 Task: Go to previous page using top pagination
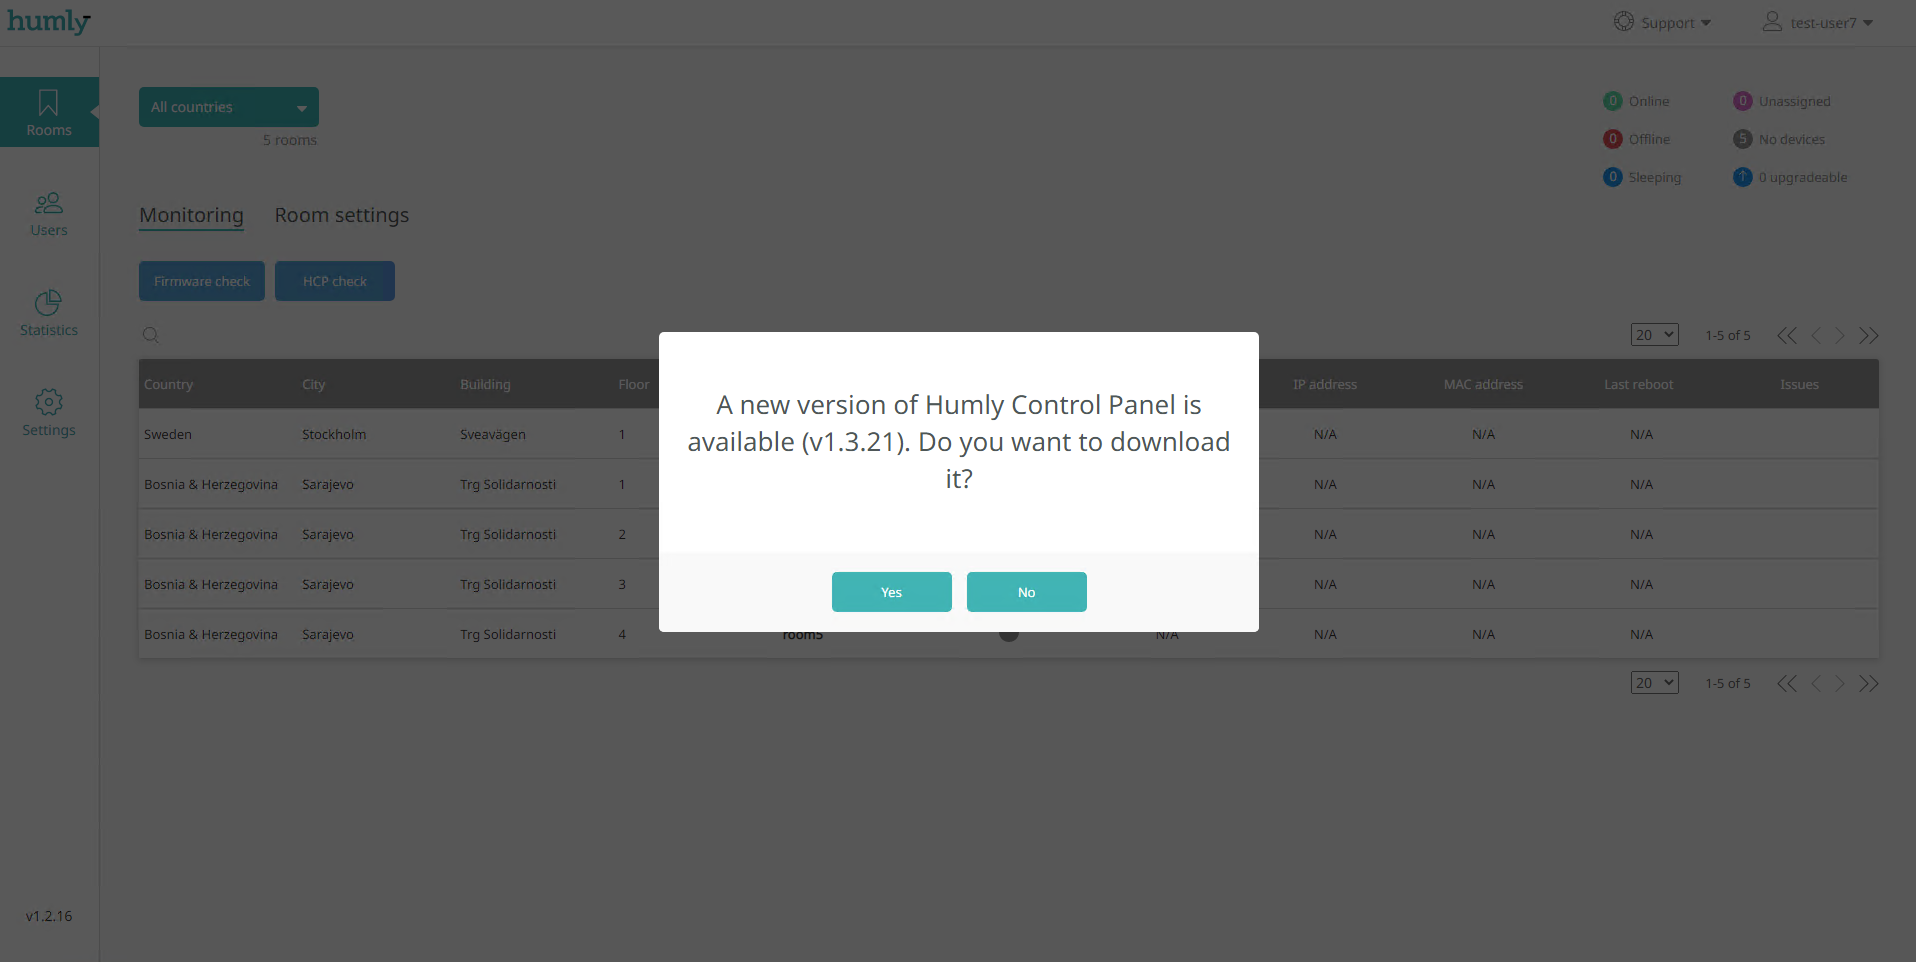coord(1816,335)
